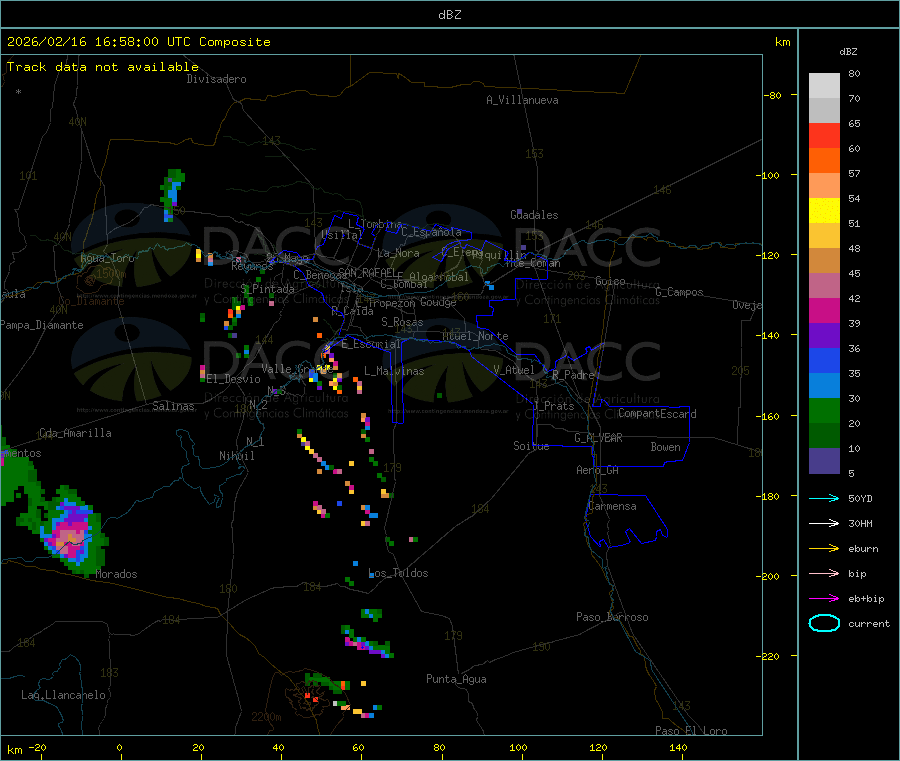
Task: Click the -80 km vertical axis tick
Action: (772, 95)
